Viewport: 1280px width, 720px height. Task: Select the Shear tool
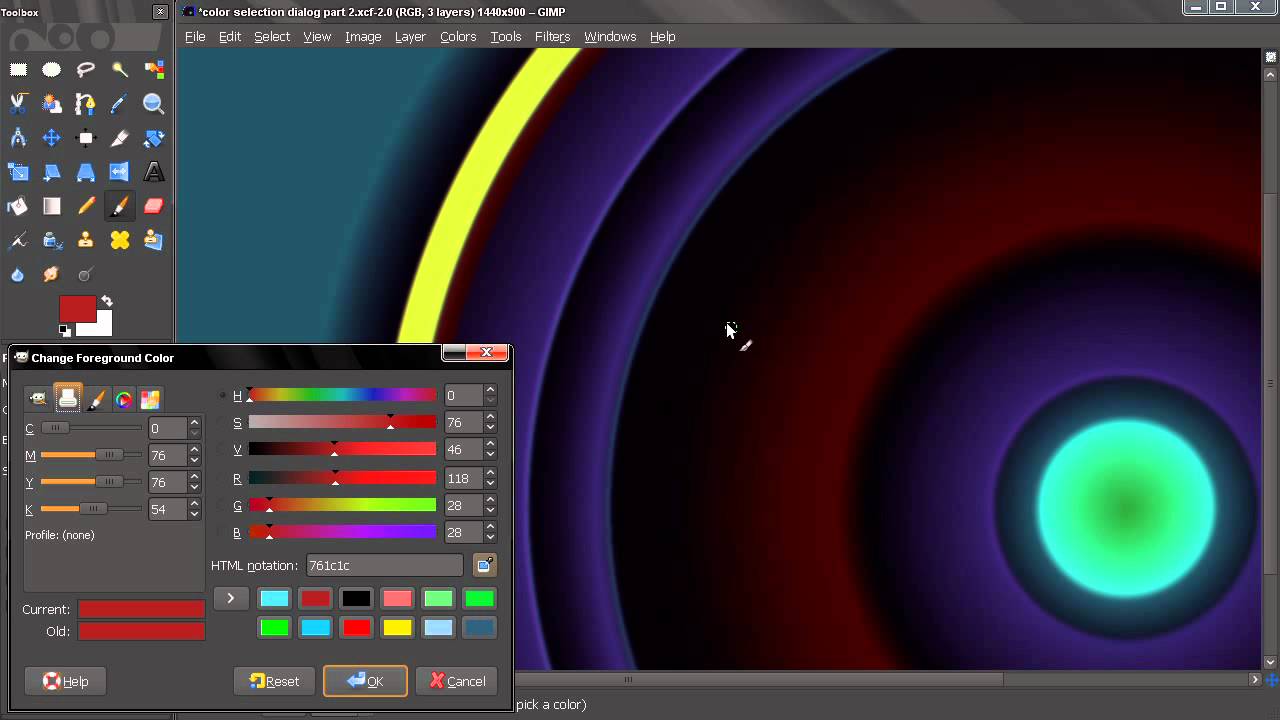(x=52, y=172)
